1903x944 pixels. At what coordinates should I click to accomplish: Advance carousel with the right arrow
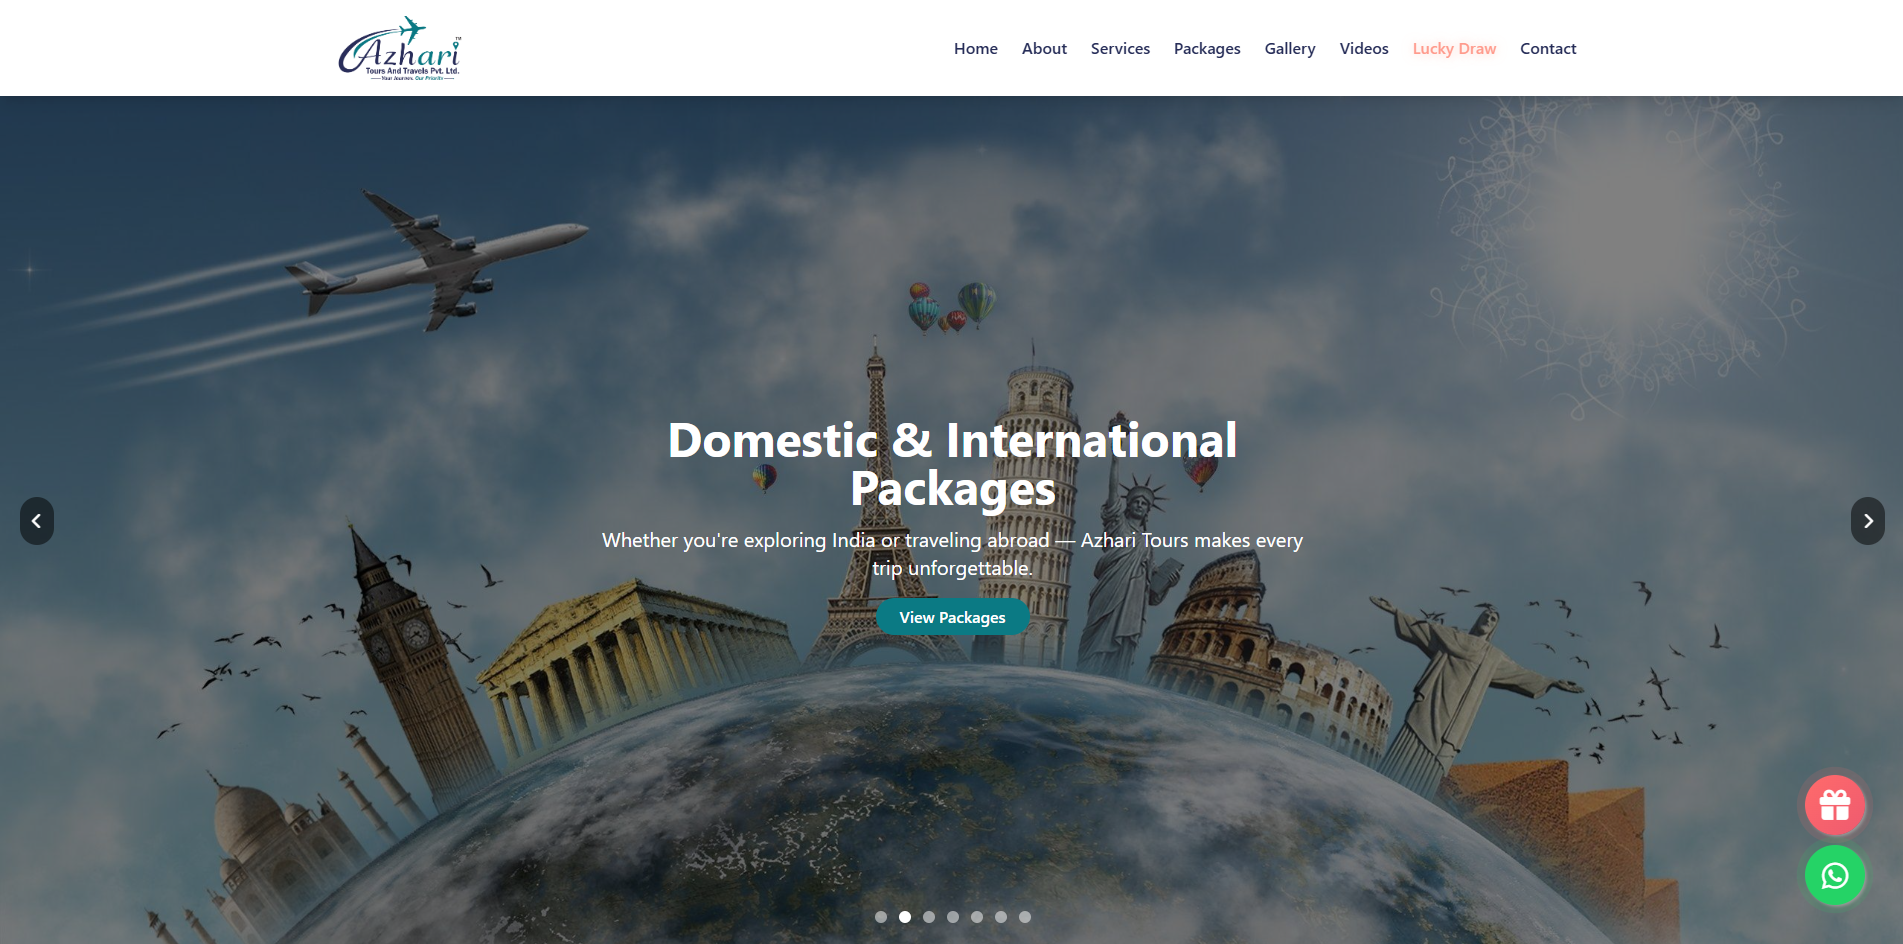1868,520
